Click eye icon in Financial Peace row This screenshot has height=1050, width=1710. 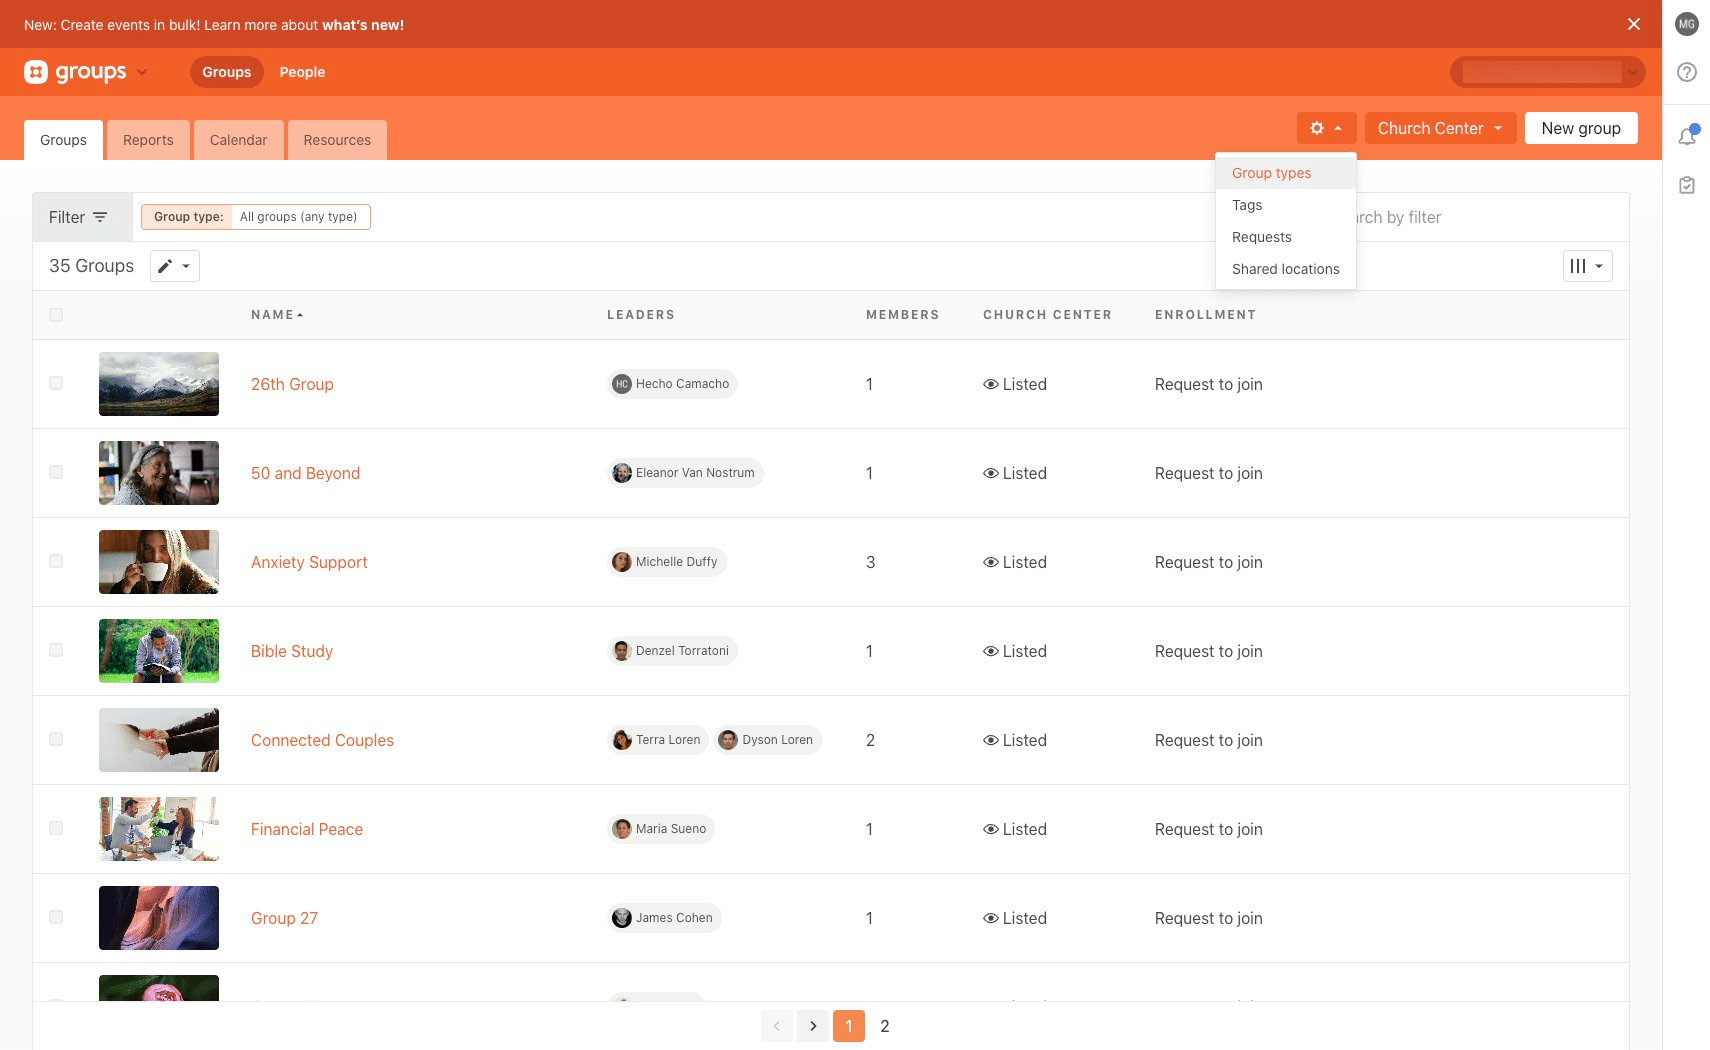(991, 829)
